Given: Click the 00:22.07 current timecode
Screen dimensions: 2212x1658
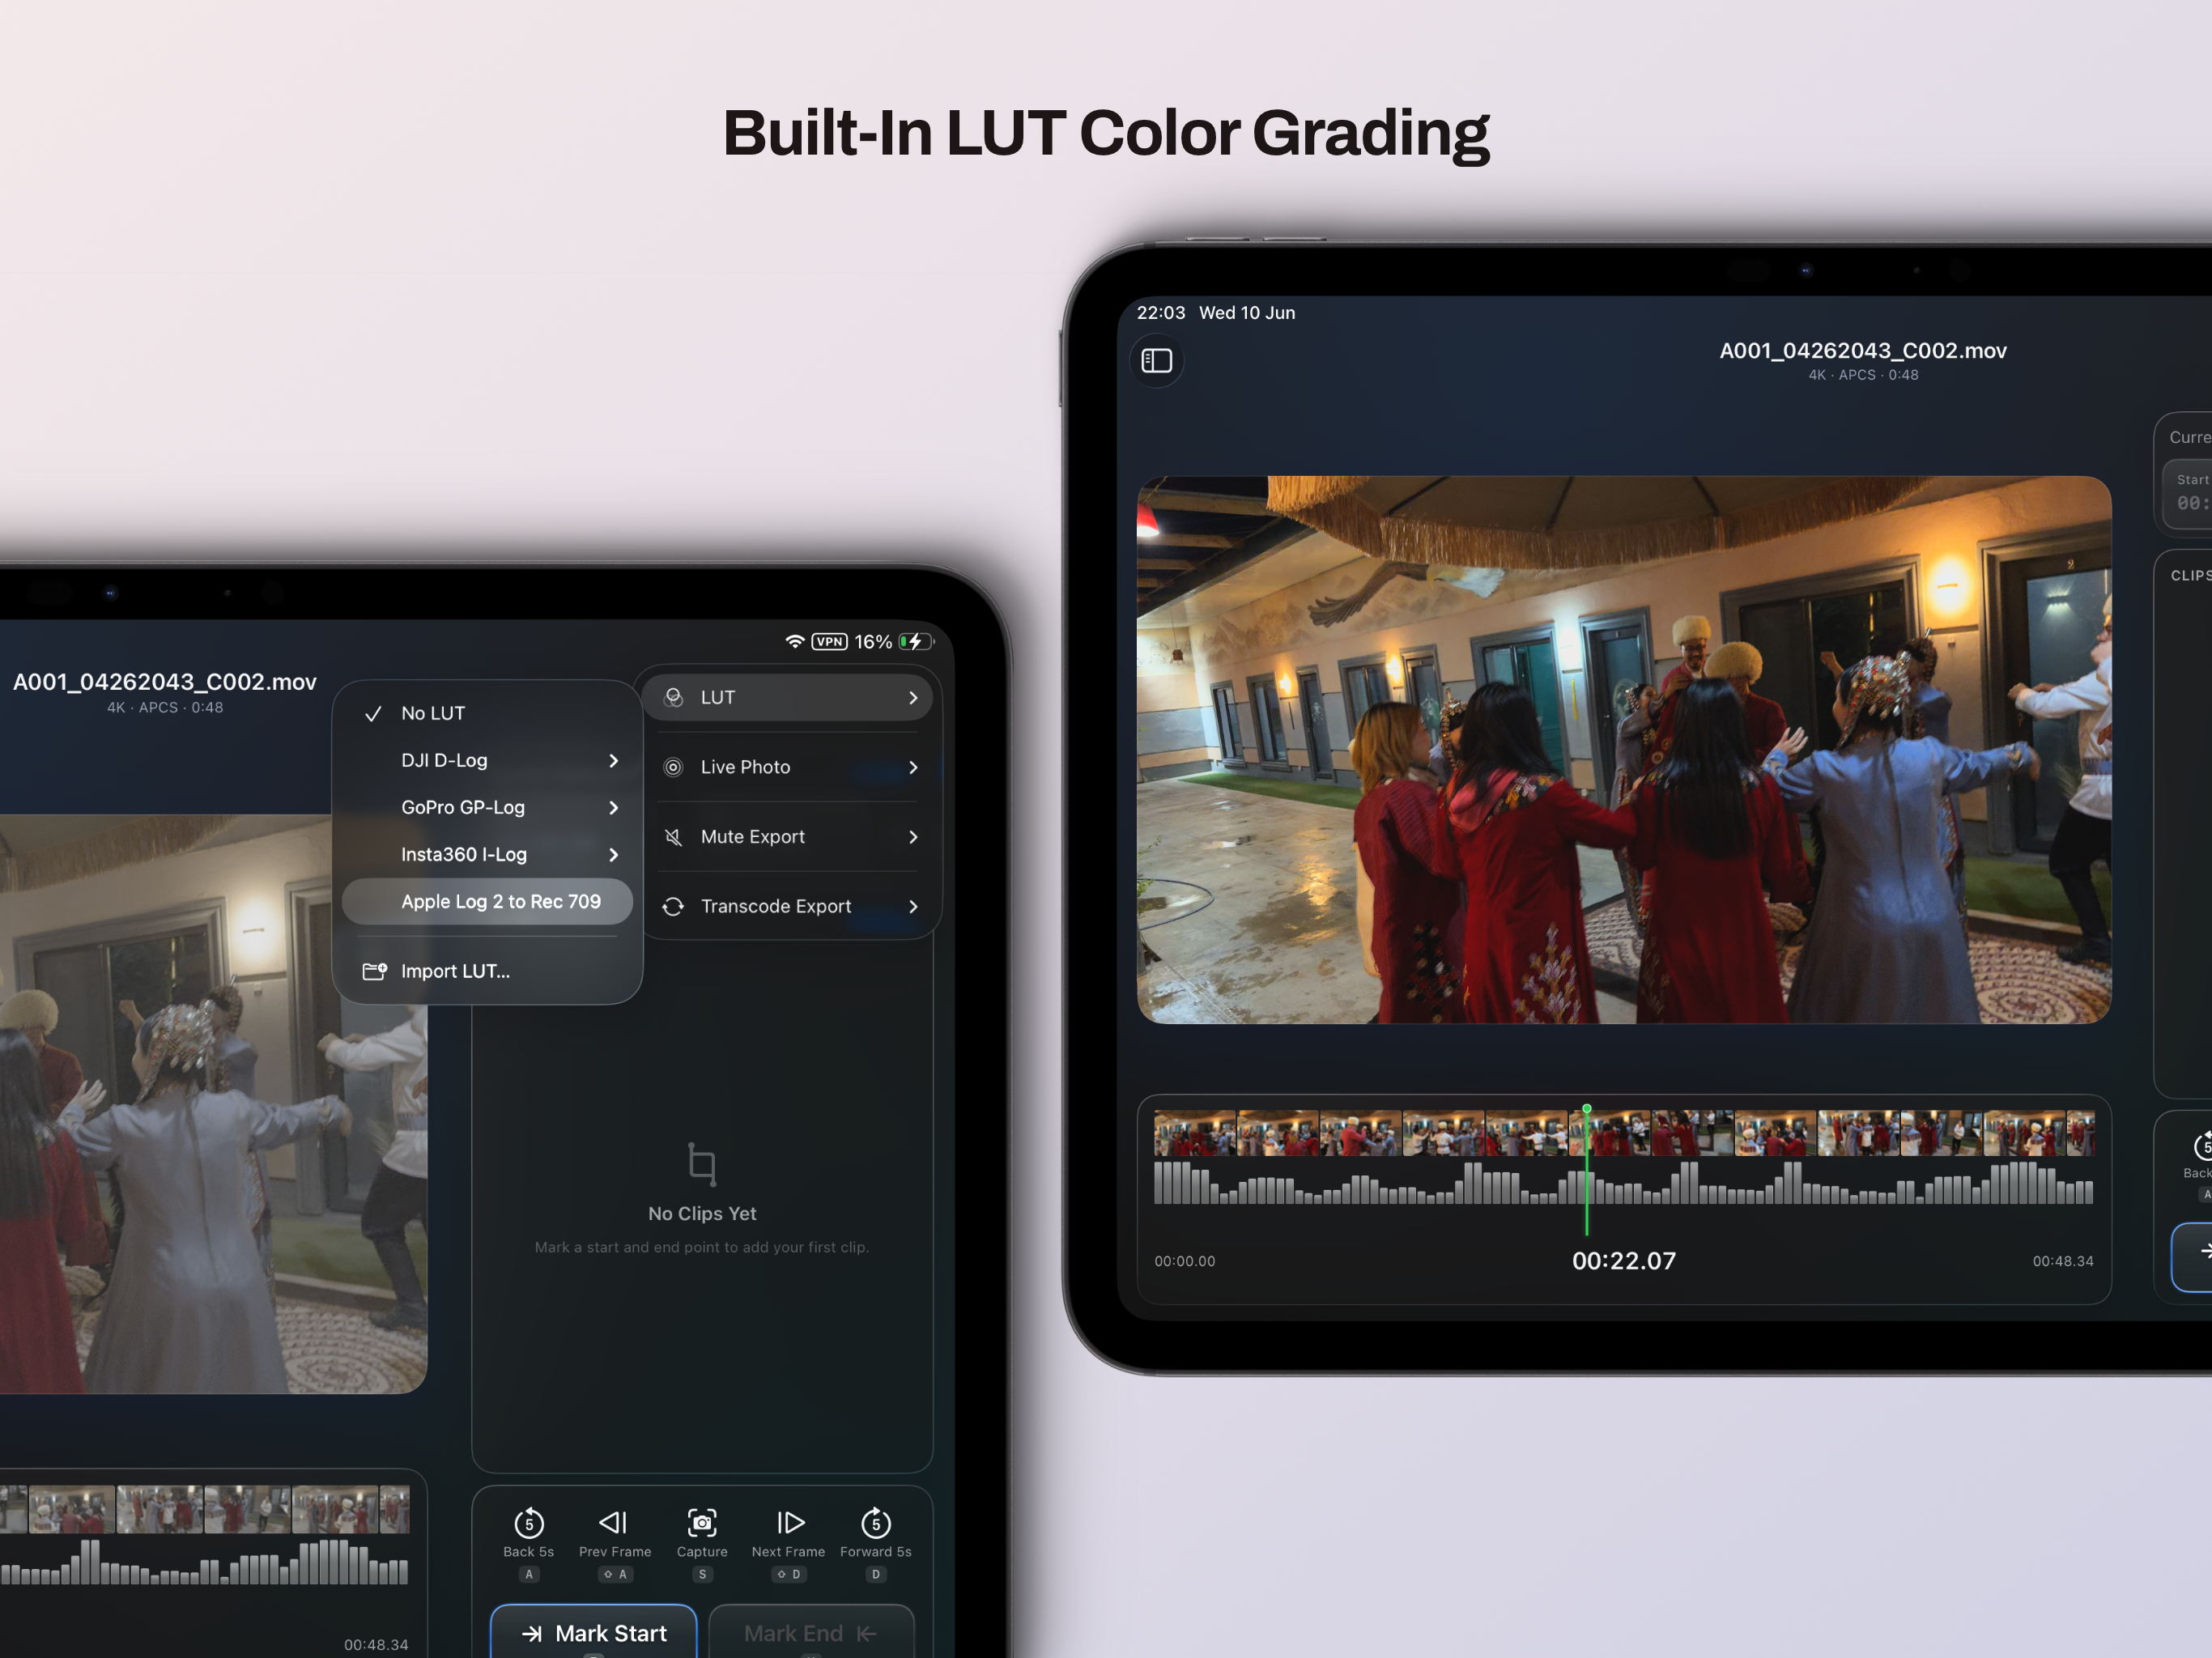Looking at the screenshot, I should (x=1624, y=1261).
